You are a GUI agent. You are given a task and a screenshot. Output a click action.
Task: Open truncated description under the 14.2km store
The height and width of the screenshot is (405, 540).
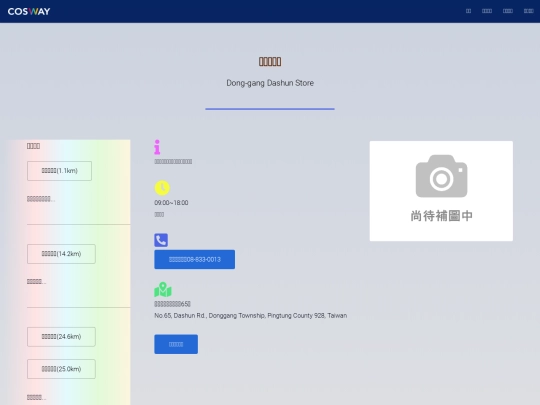(x=37, y=282)
